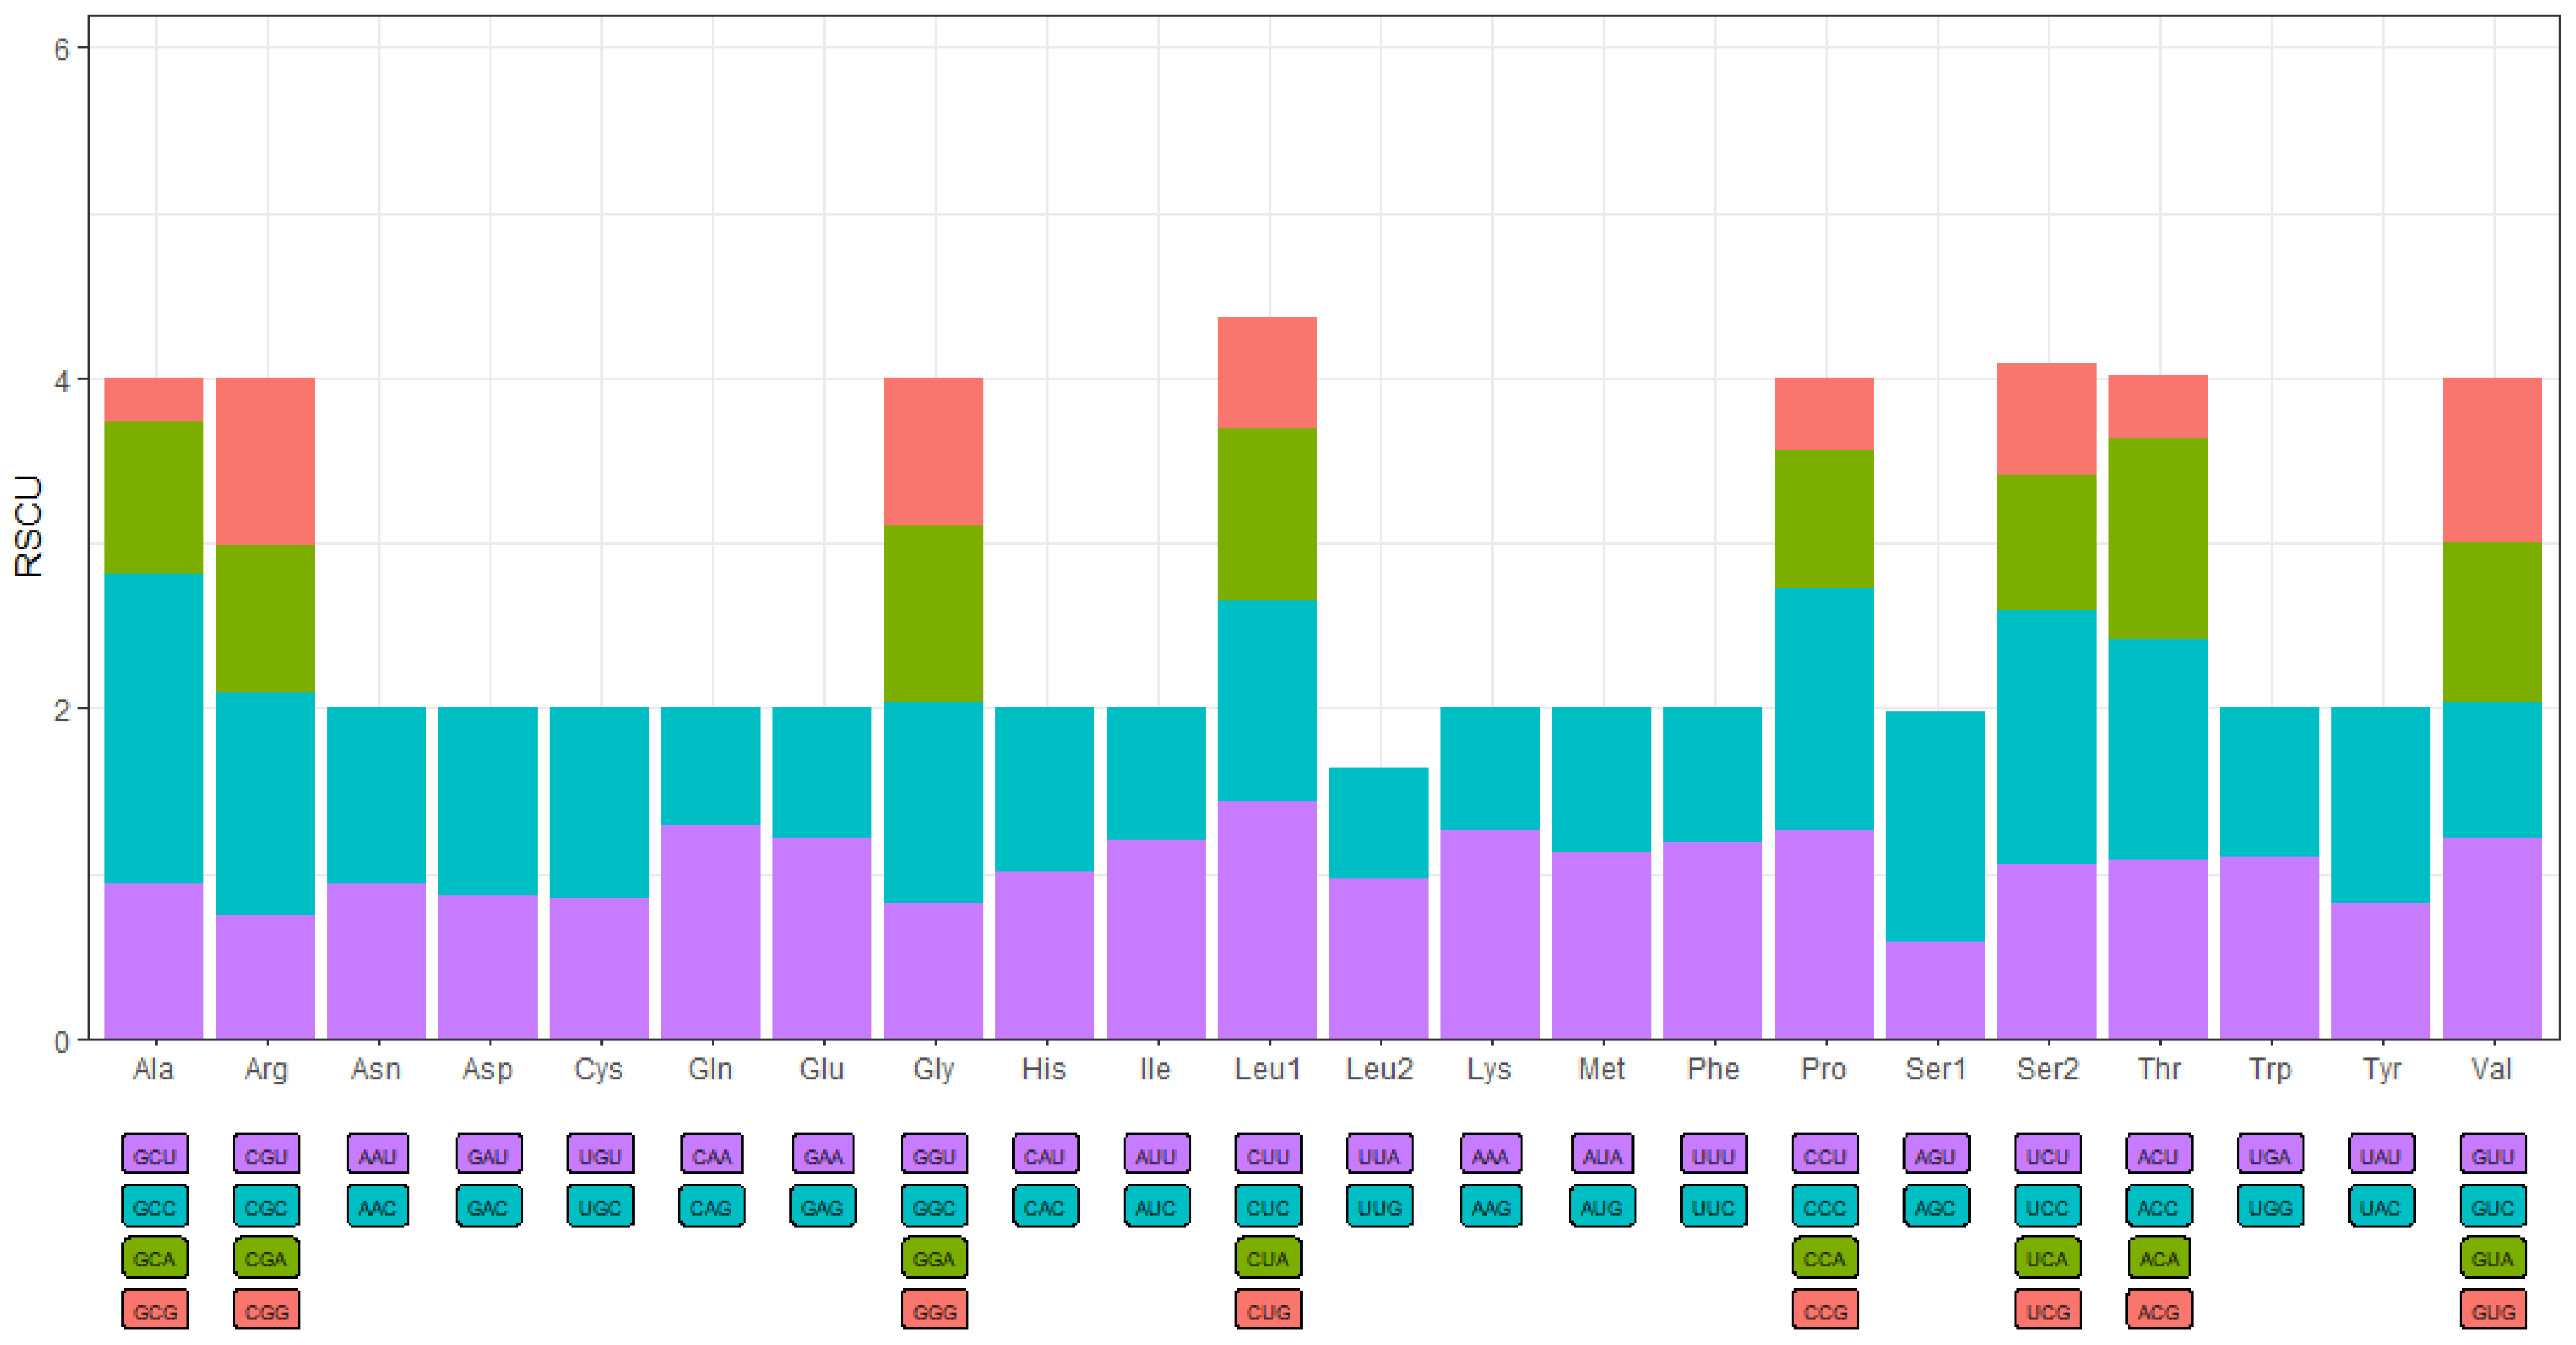Click the Ala x-axis label

tap(154, 1069)
